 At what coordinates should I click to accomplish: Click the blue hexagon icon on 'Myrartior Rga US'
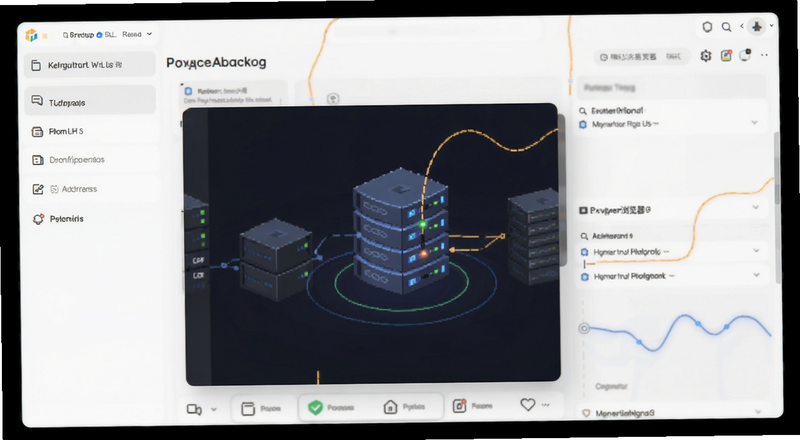583,124
